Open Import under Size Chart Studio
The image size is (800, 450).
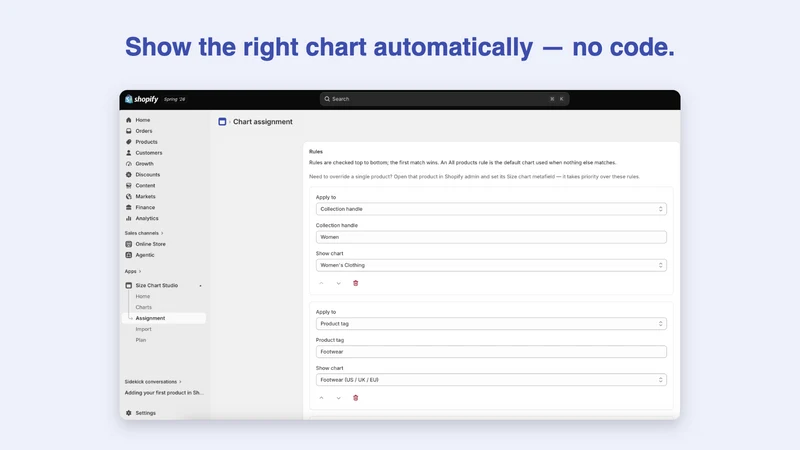tap(143, 329)
